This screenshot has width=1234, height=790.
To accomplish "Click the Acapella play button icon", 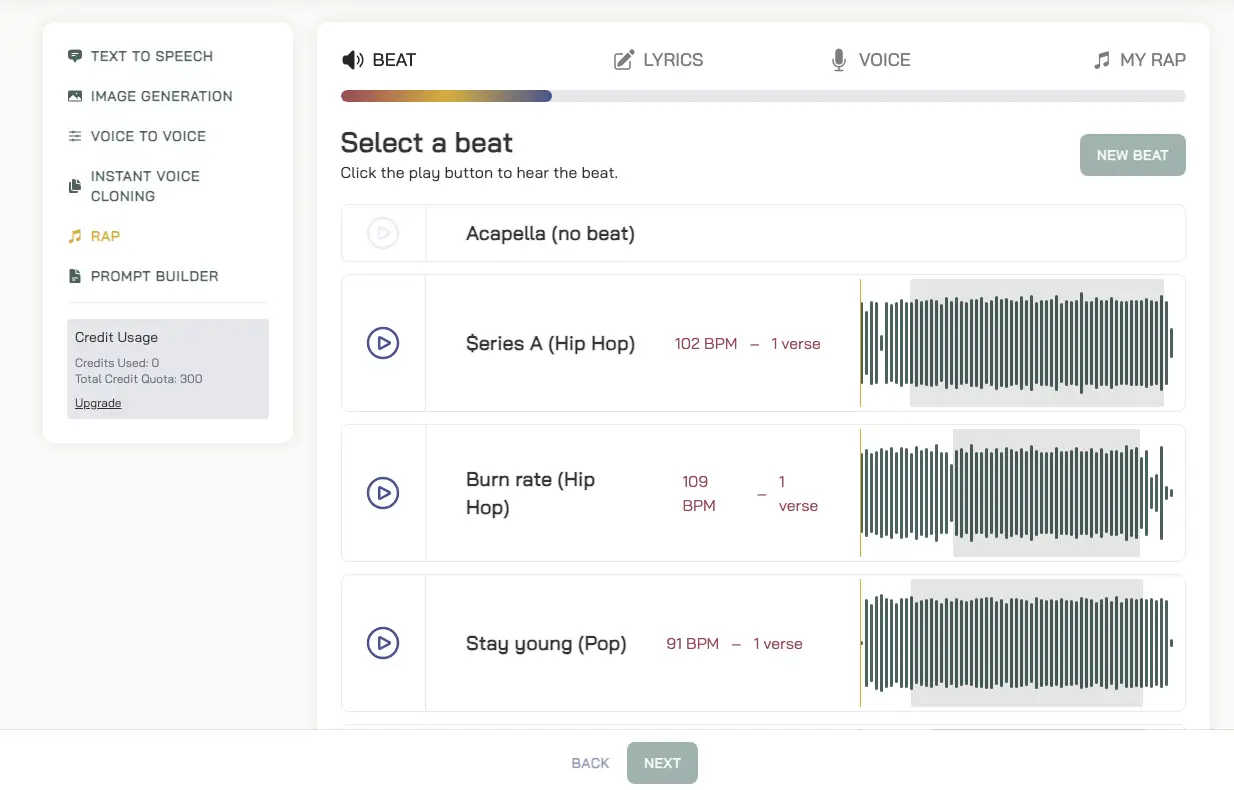I will (x=383, y=234).
